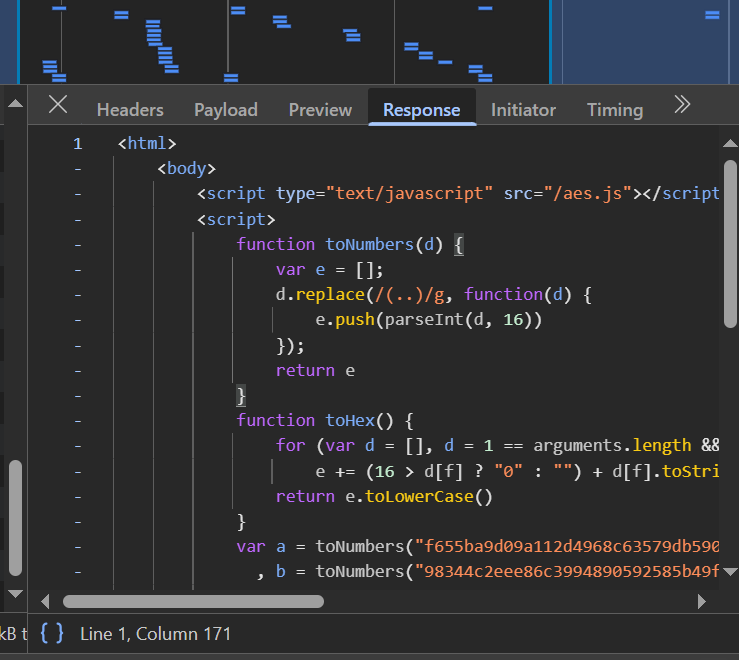
Task: View the Initiator tab
Action: tap(523, 110)
